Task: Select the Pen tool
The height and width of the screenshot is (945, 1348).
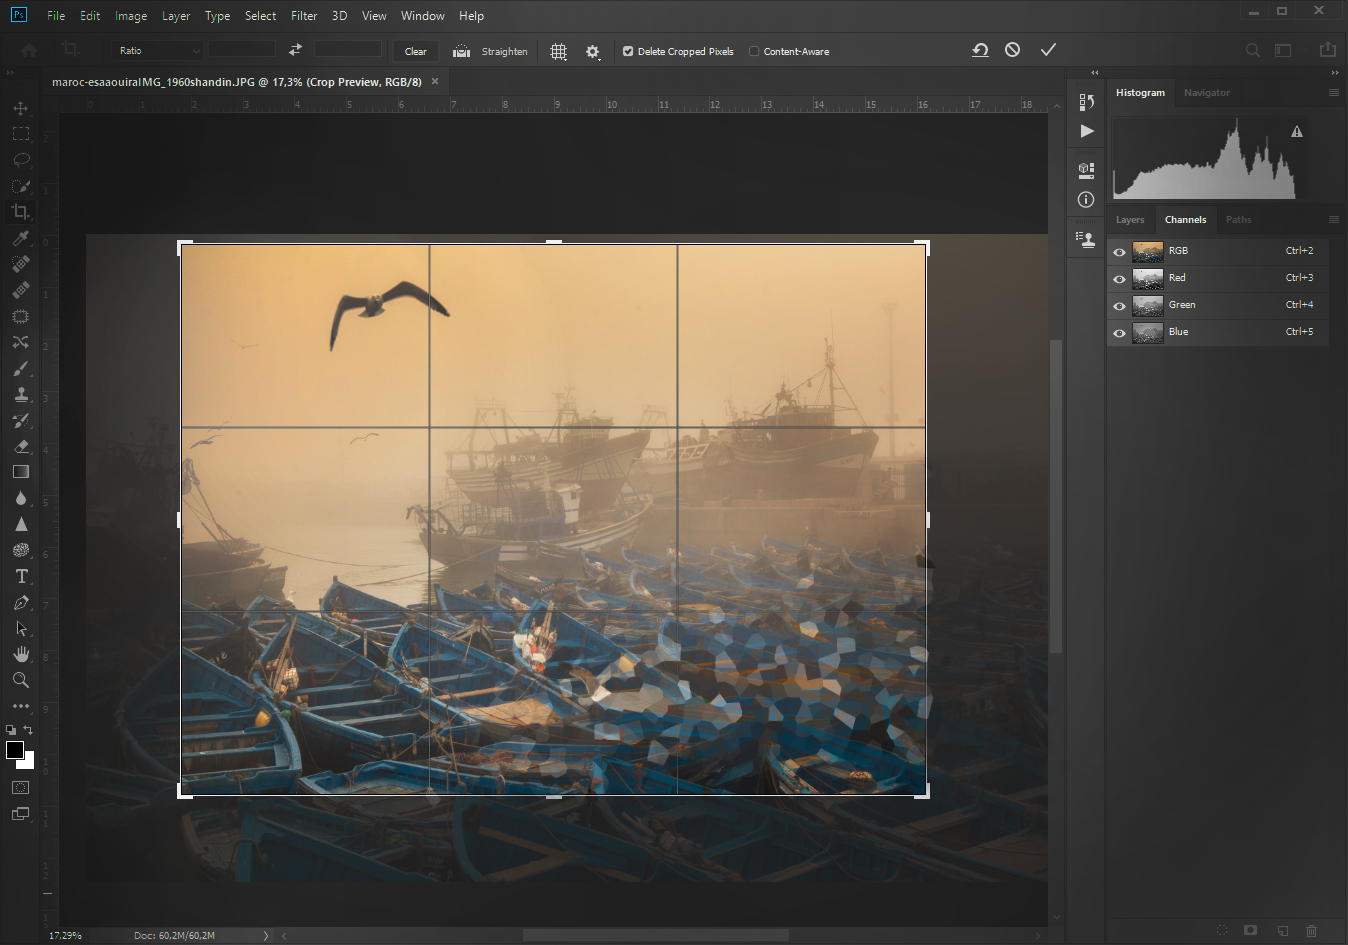Action: tap(21, 602)
